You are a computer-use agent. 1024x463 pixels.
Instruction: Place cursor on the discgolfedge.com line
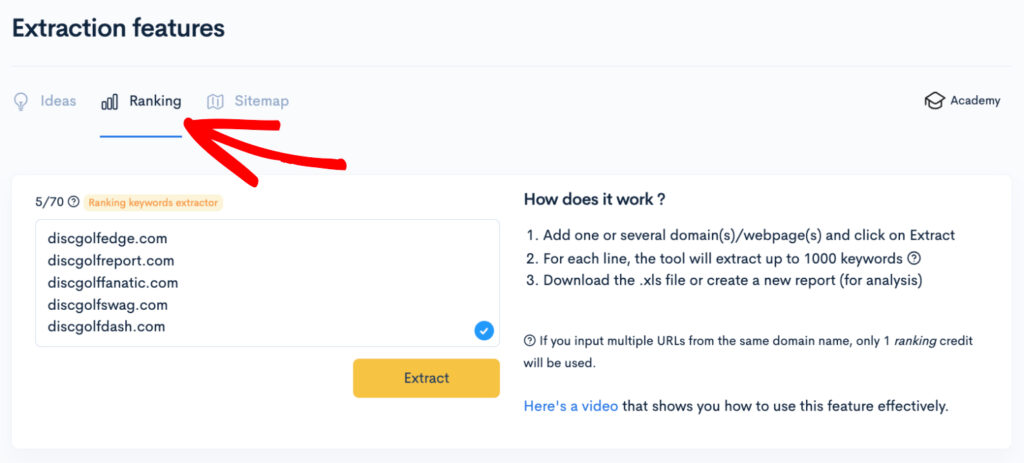point(107,239)
